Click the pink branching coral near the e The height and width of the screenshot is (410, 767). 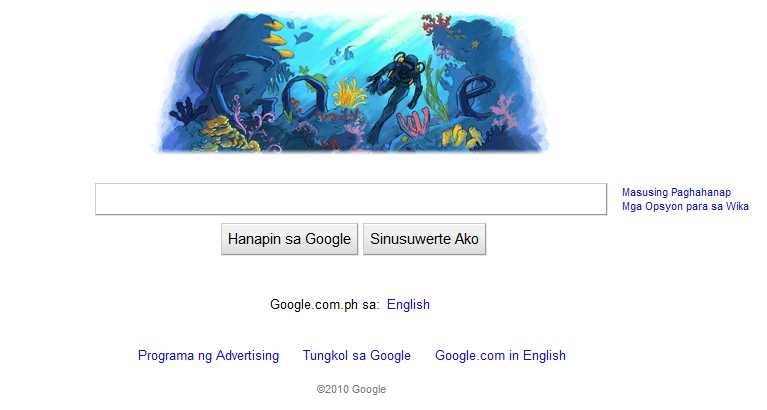coord(504,112)
